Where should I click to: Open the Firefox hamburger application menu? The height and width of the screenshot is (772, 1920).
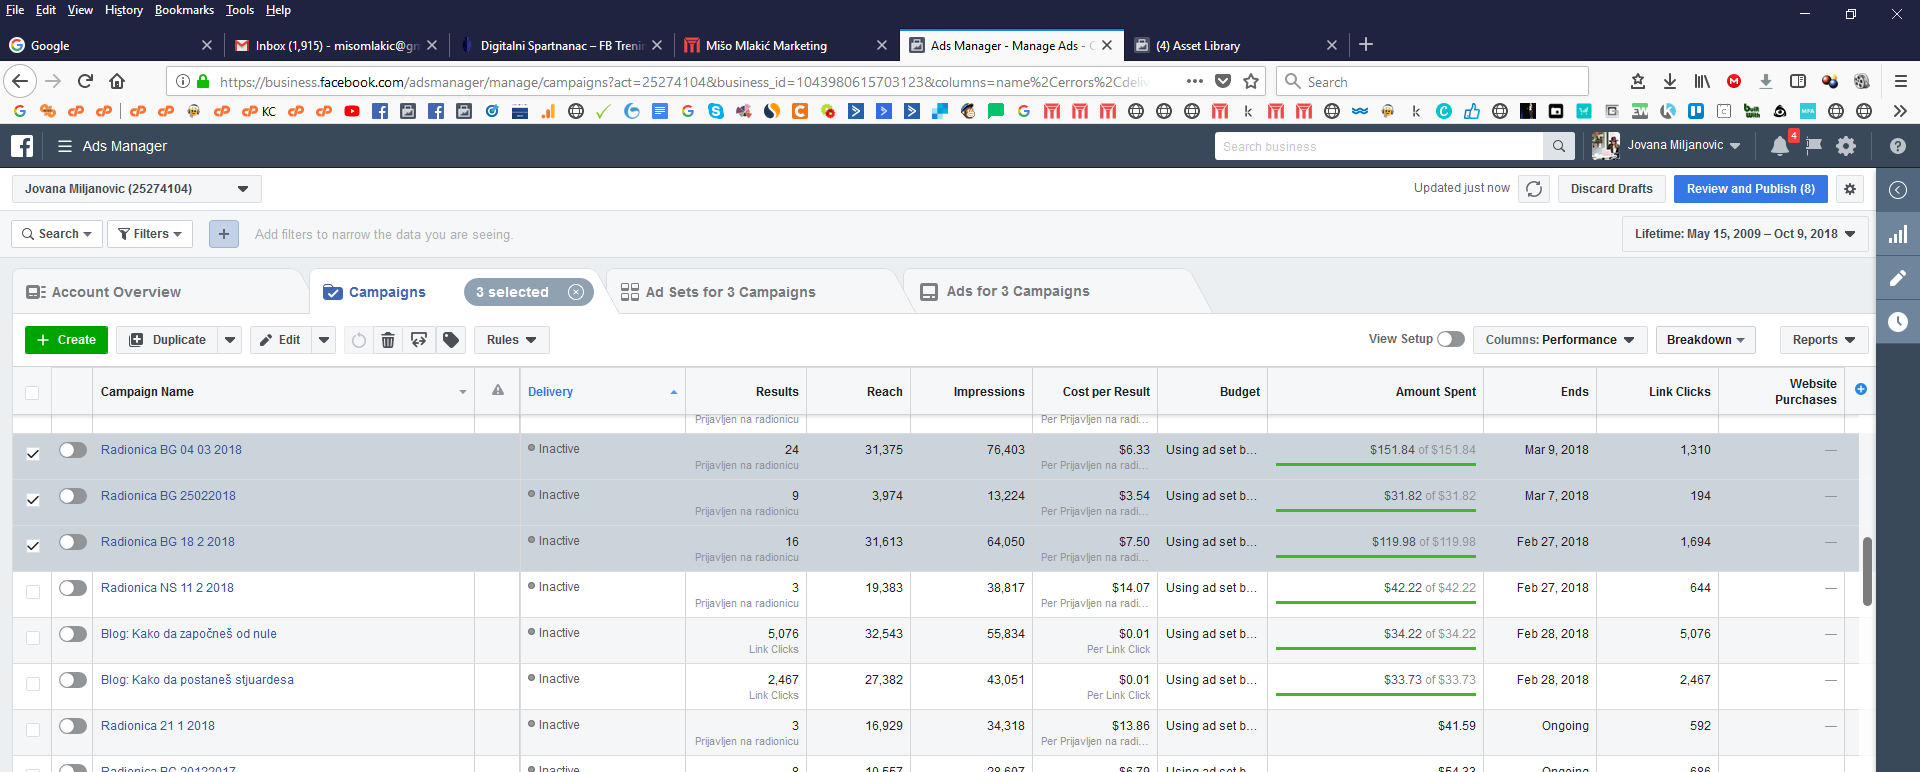1901,81
